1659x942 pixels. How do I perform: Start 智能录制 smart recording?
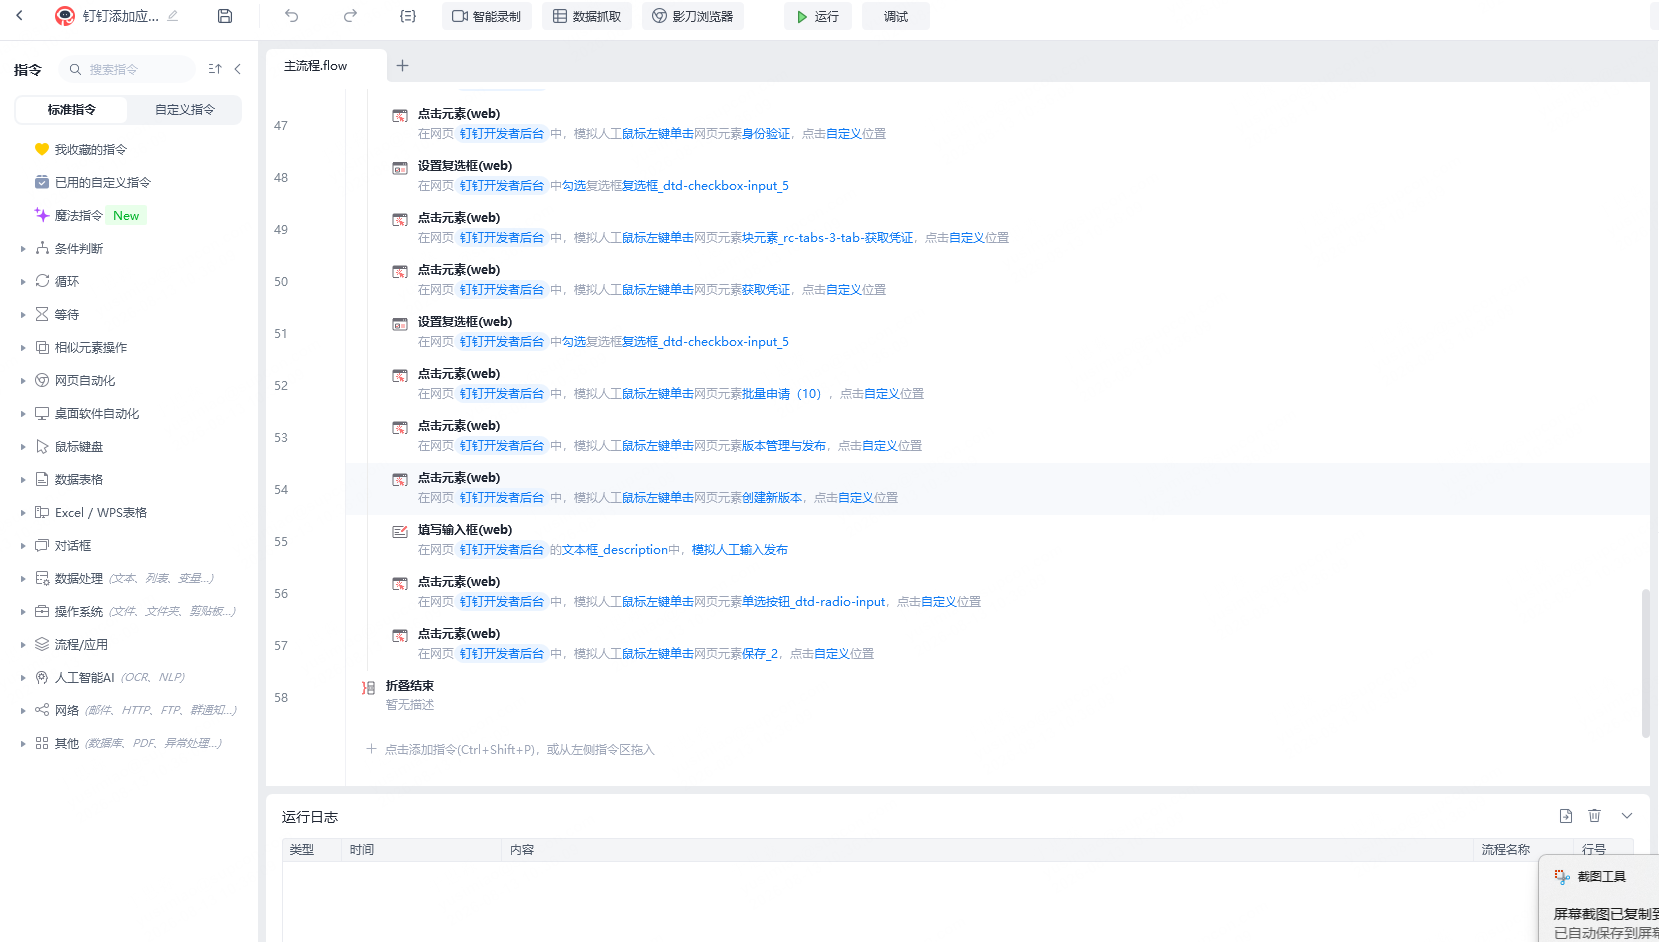point(487,16)
